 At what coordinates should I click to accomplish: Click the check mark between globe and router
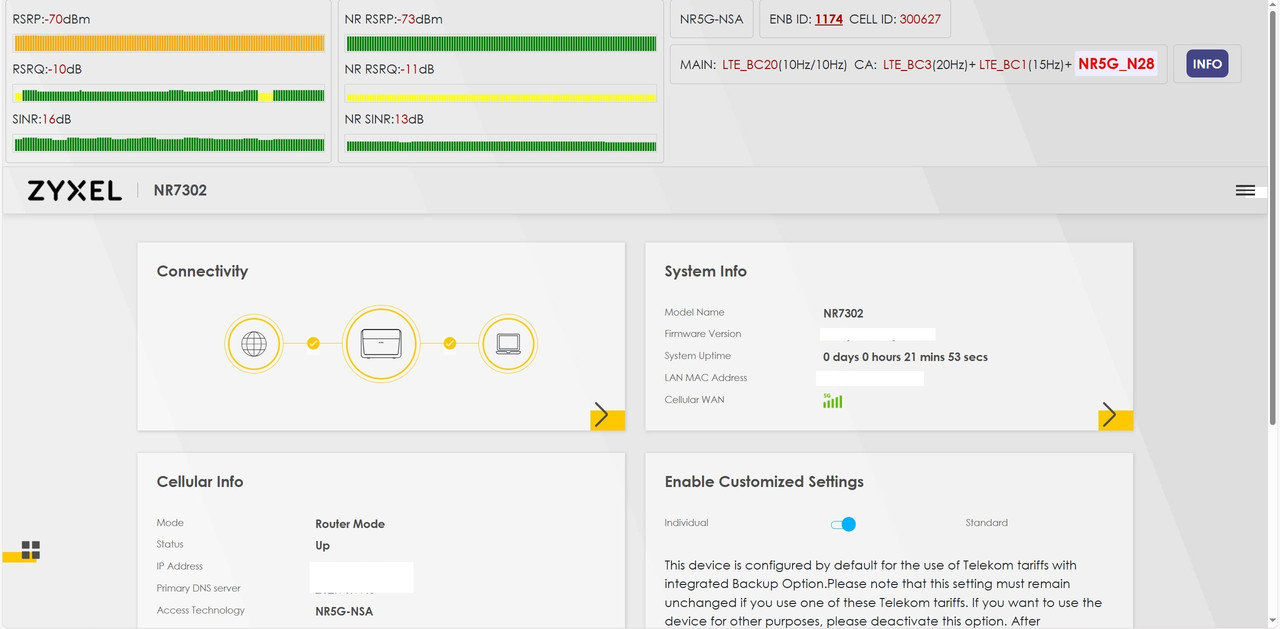pyautogui.click(x=313, y=343)
